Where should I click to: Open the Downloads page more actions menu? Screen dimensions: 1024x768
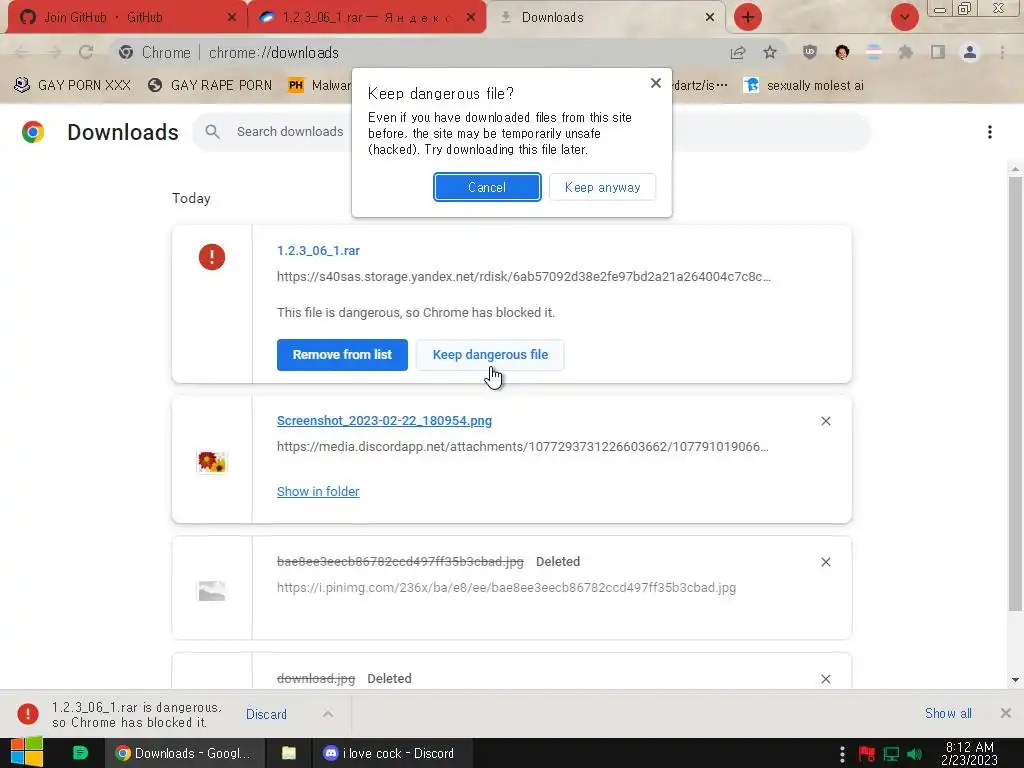click(x=990, y=133)
